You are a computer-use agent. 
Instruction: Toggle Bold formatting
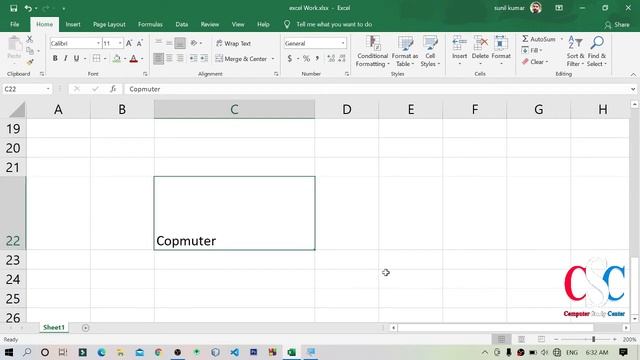coord(55,58)
